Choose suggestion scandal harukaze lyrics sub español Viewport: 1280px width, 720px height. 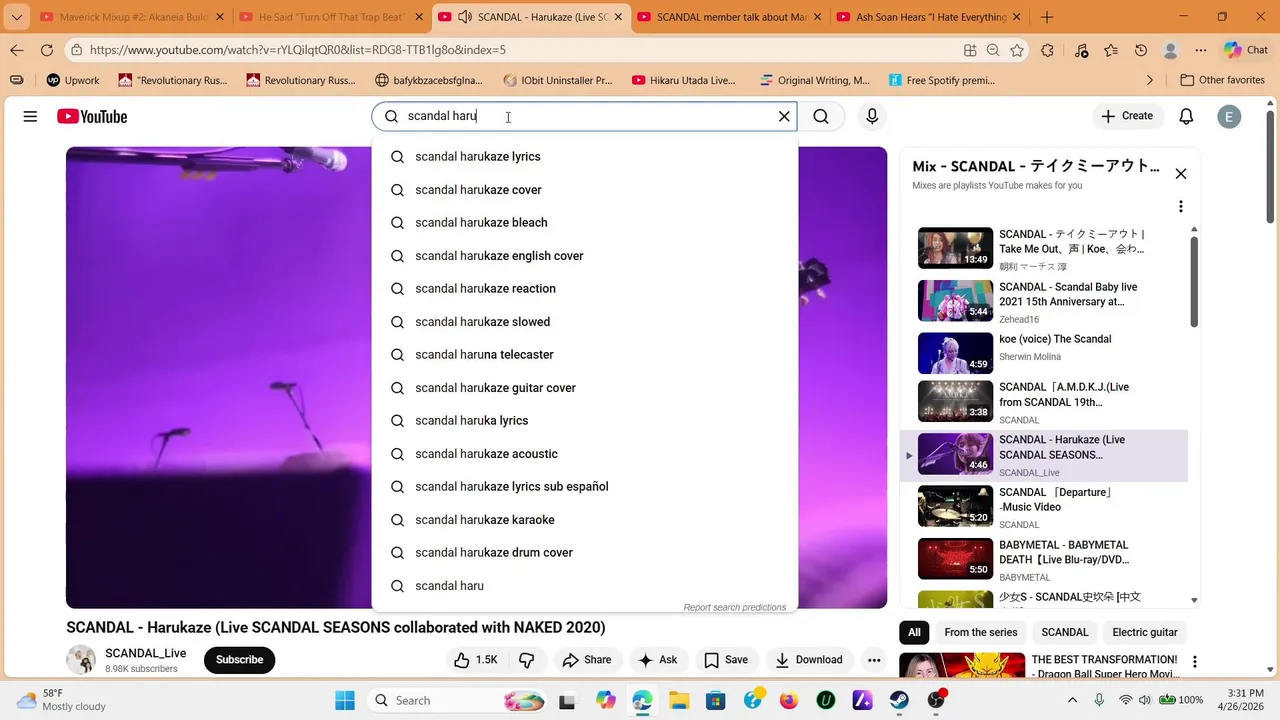pyautogui.click(x=585, y=487)
